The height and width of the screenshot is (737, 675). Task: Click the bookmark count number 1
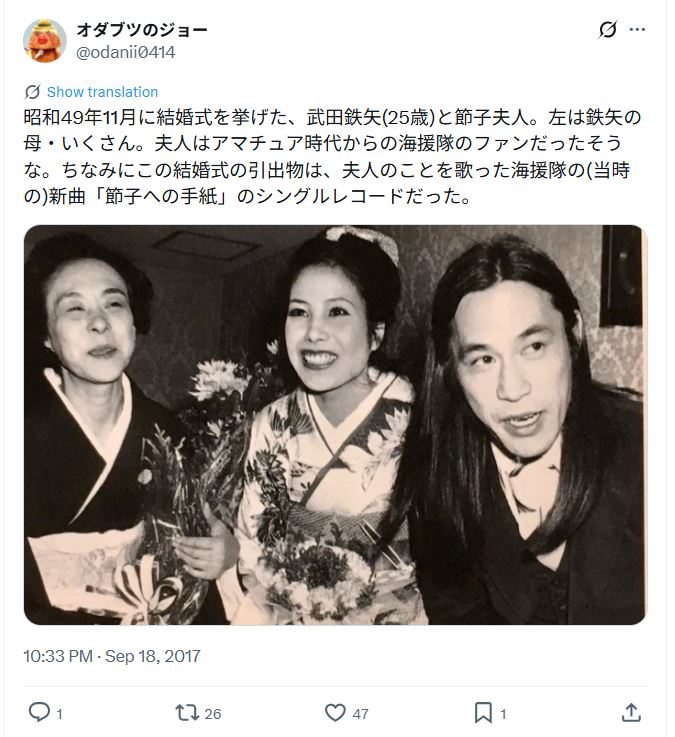[x=503, y=714]
